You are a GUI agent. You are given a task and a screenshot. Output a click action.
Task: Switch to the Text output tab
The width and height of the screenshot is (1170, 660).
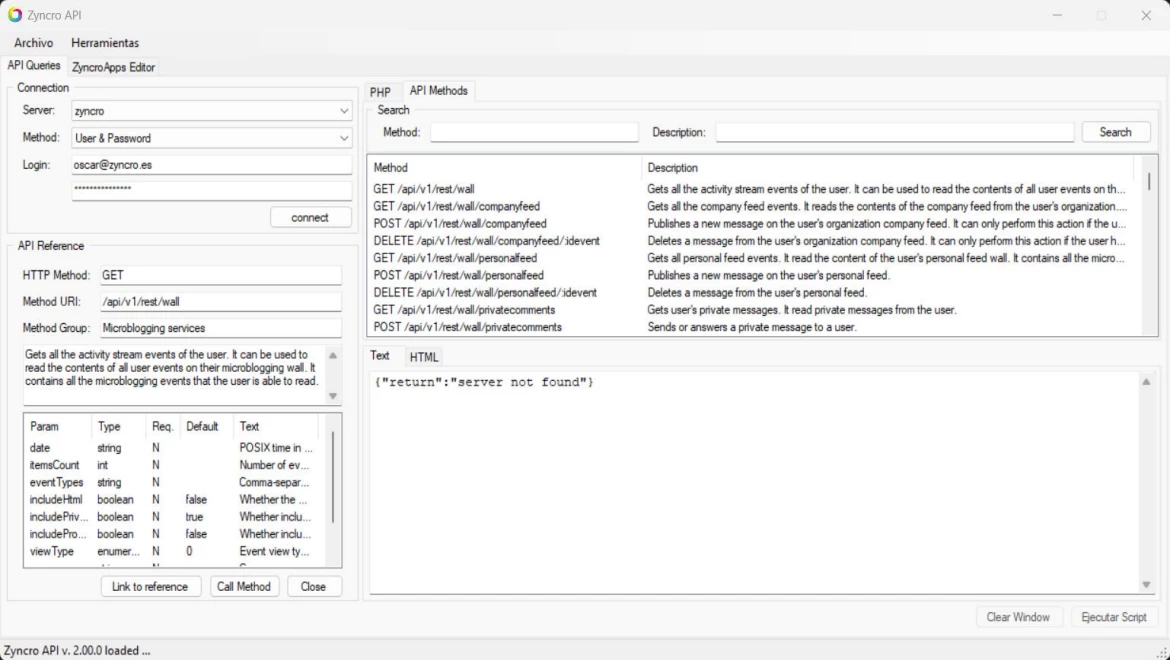pyautogui.click(x=380, y=356)
